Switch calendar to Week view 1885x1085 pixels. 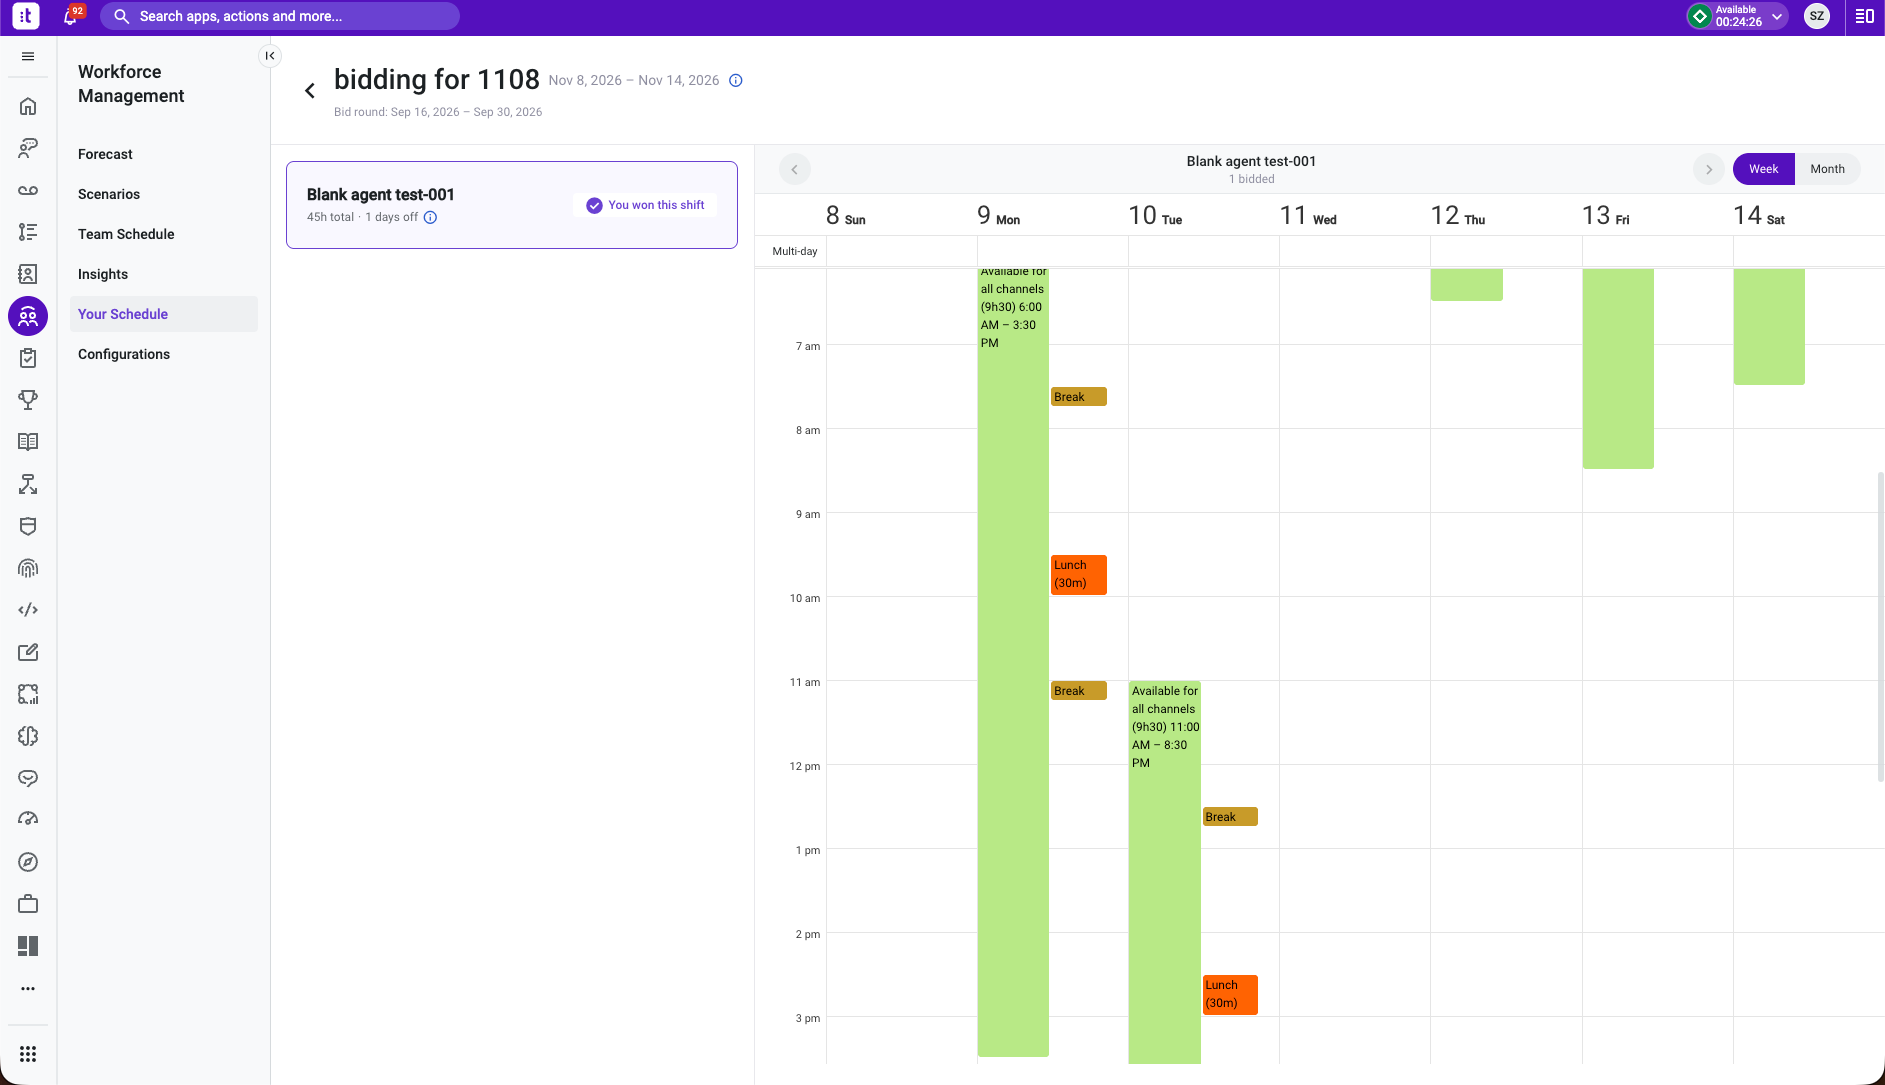click(x=1763, y=169)
